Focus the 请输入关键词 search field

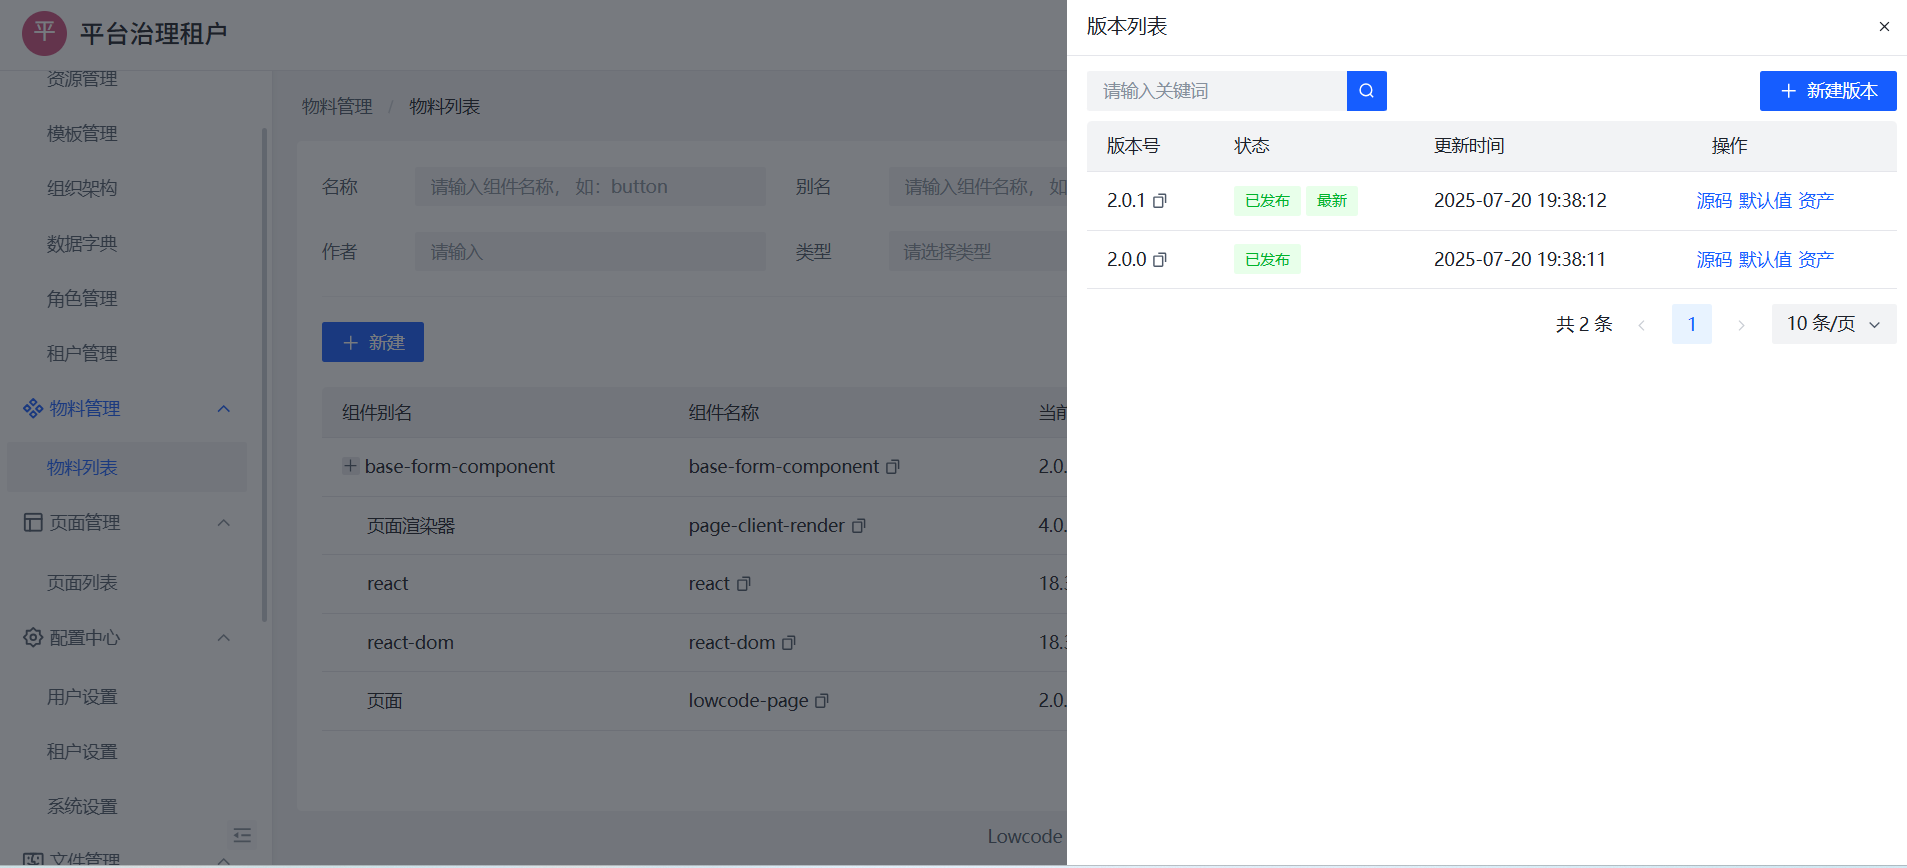pos(1216,91)
